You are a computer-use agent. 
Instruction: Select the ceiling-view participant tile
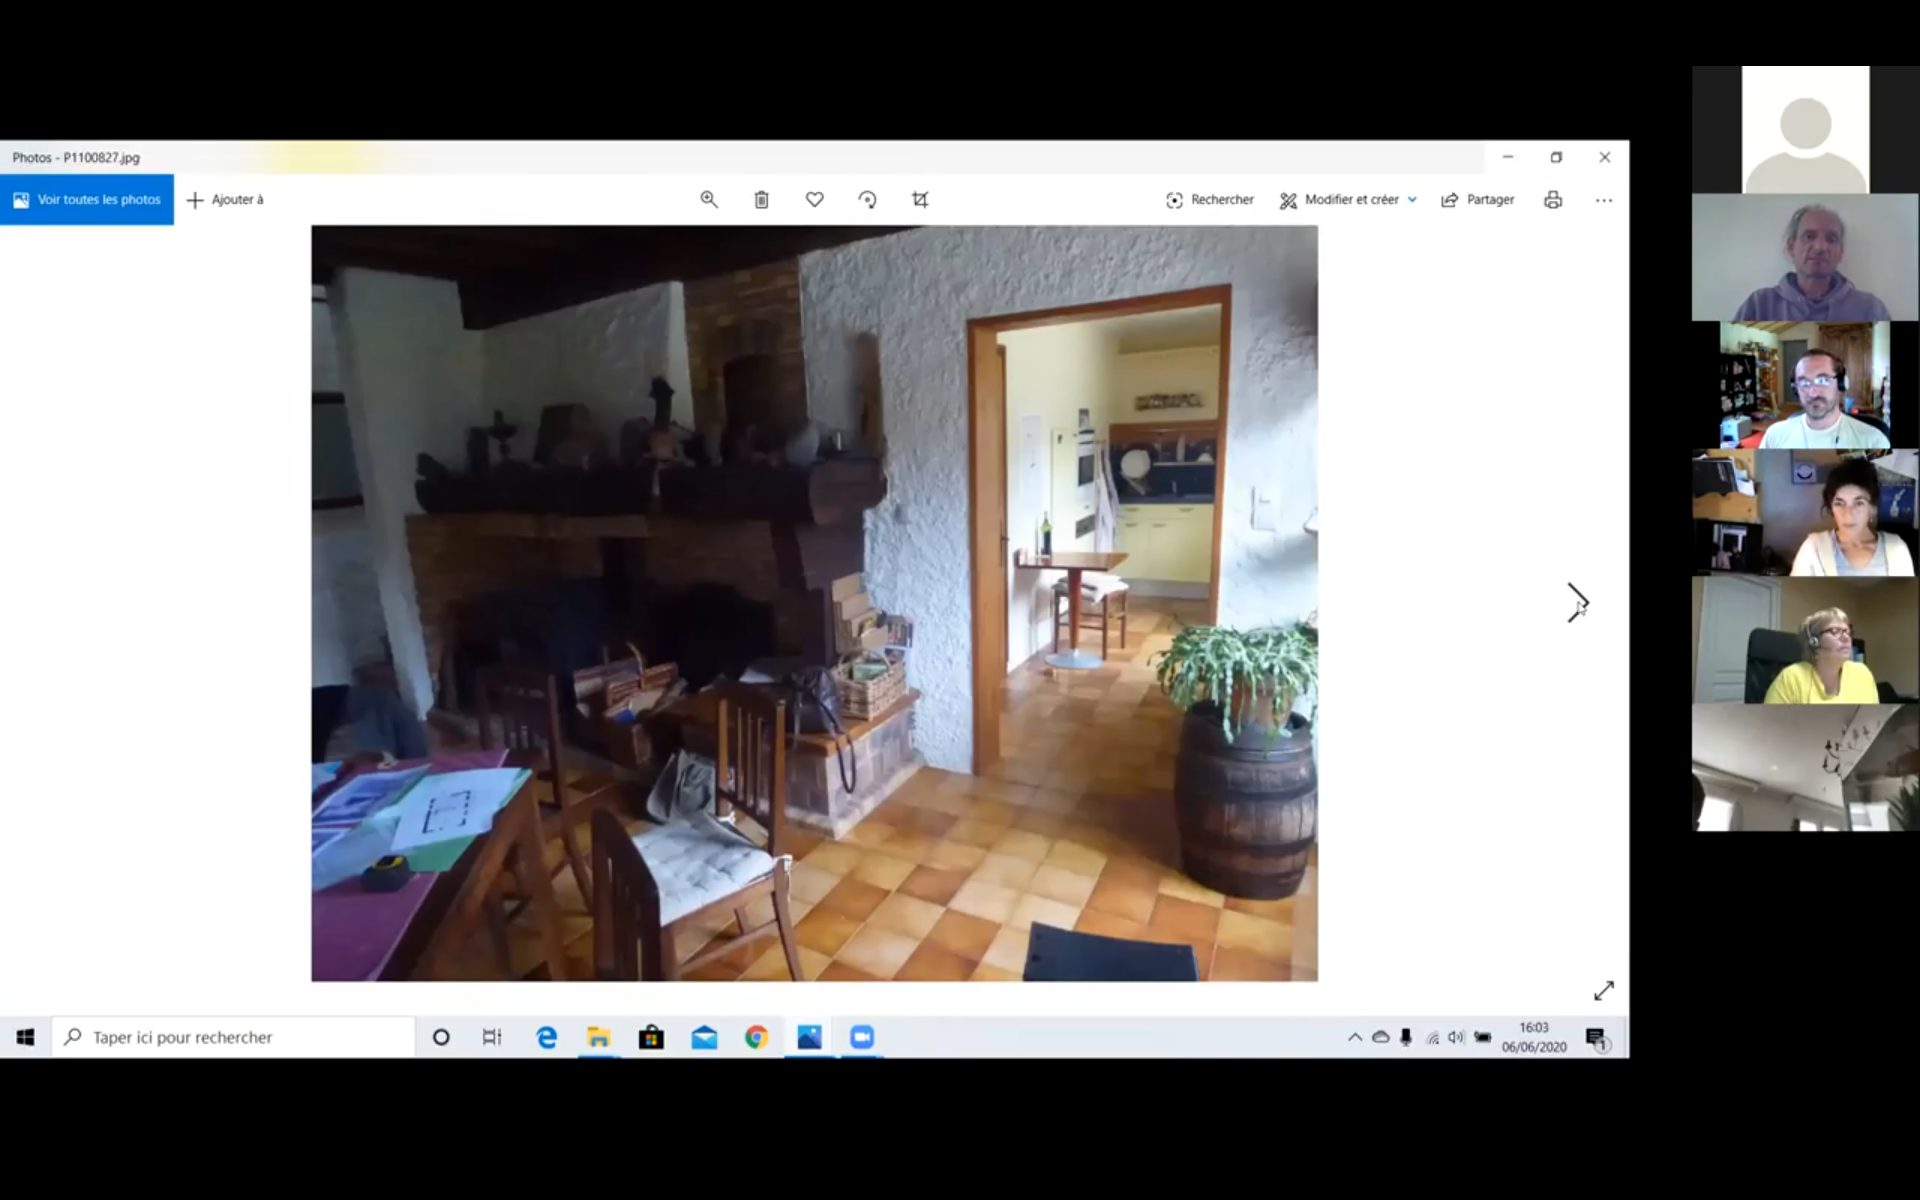[x=1805, y=768]
